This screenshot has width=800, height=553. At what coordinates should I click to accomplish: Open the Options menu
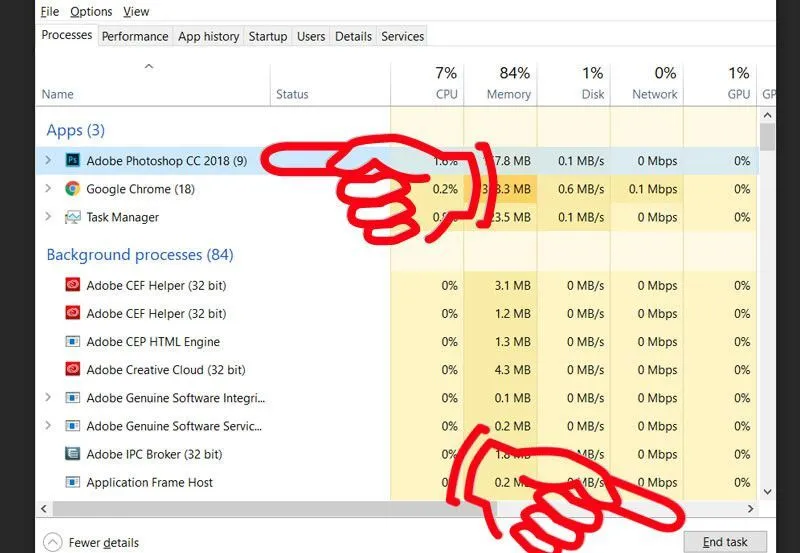click(x=91, y=11)
